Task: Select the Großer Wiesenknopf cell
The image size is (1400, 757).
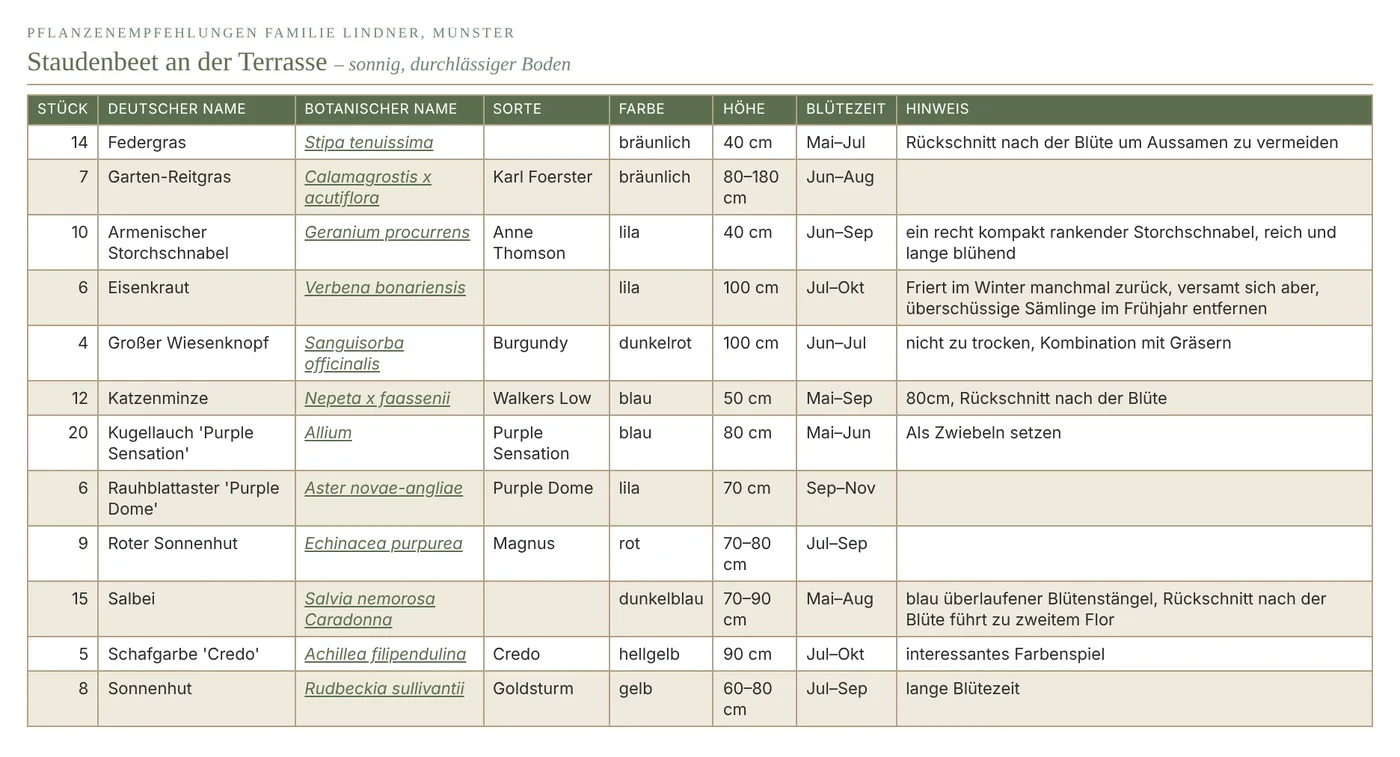Action: (x=197, y=353)
